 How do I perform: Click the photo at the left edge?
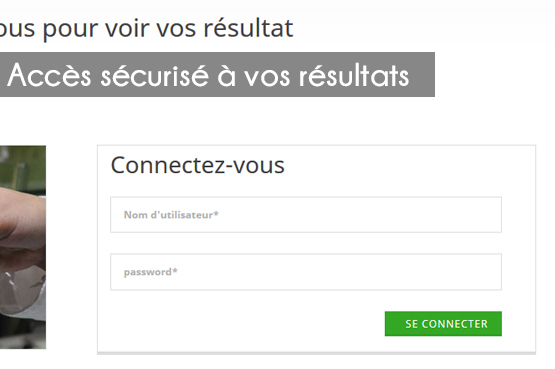[23, 247]
